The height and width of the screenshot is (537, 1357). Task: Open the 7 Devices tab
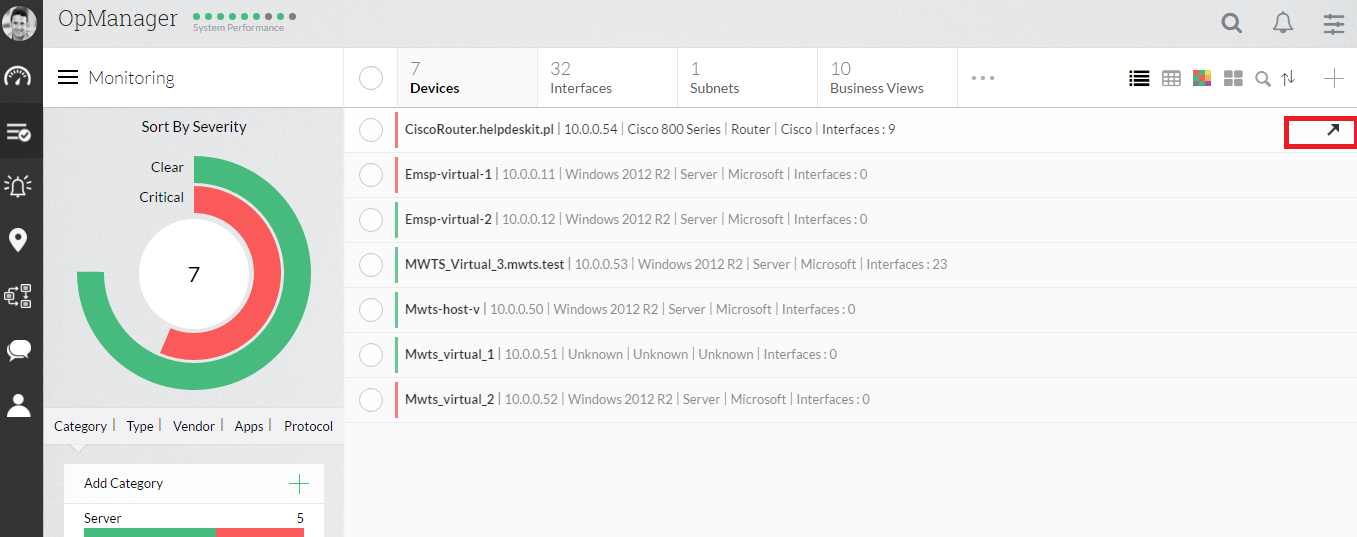pyautogui.click(x=467, y=78)
